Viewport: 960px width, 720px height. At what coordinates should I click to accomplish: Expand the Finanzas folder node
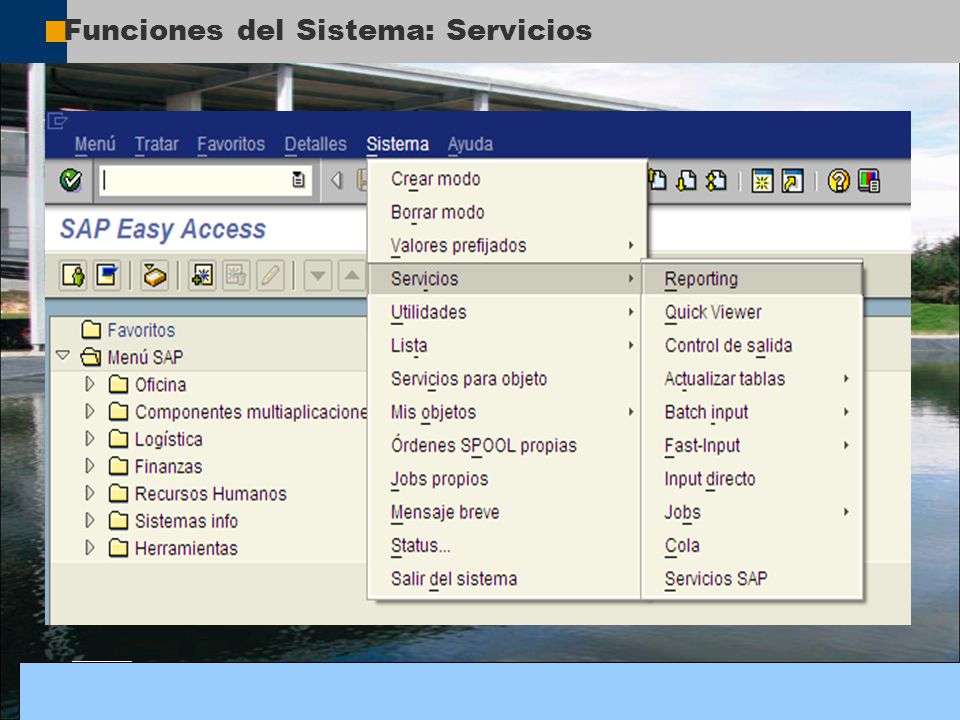pyautogui.click(x=90, y=466)
